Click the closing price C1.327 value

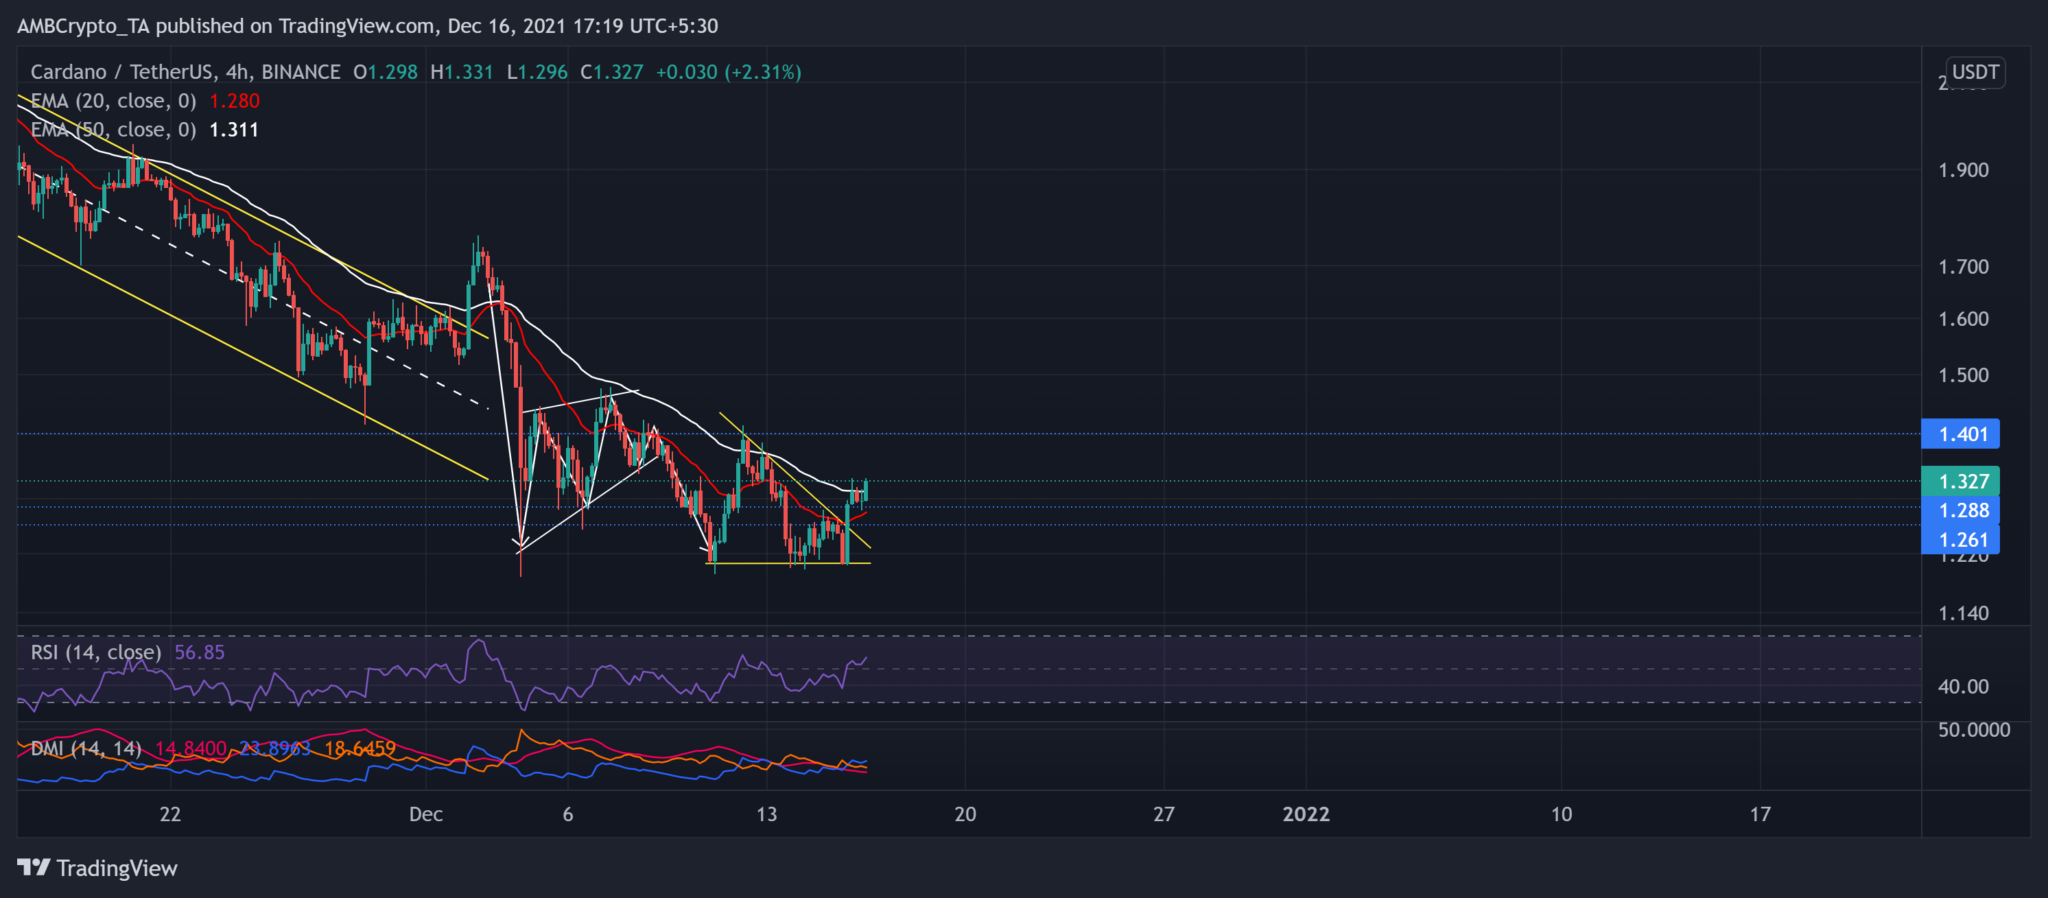(x=612, y=72)
